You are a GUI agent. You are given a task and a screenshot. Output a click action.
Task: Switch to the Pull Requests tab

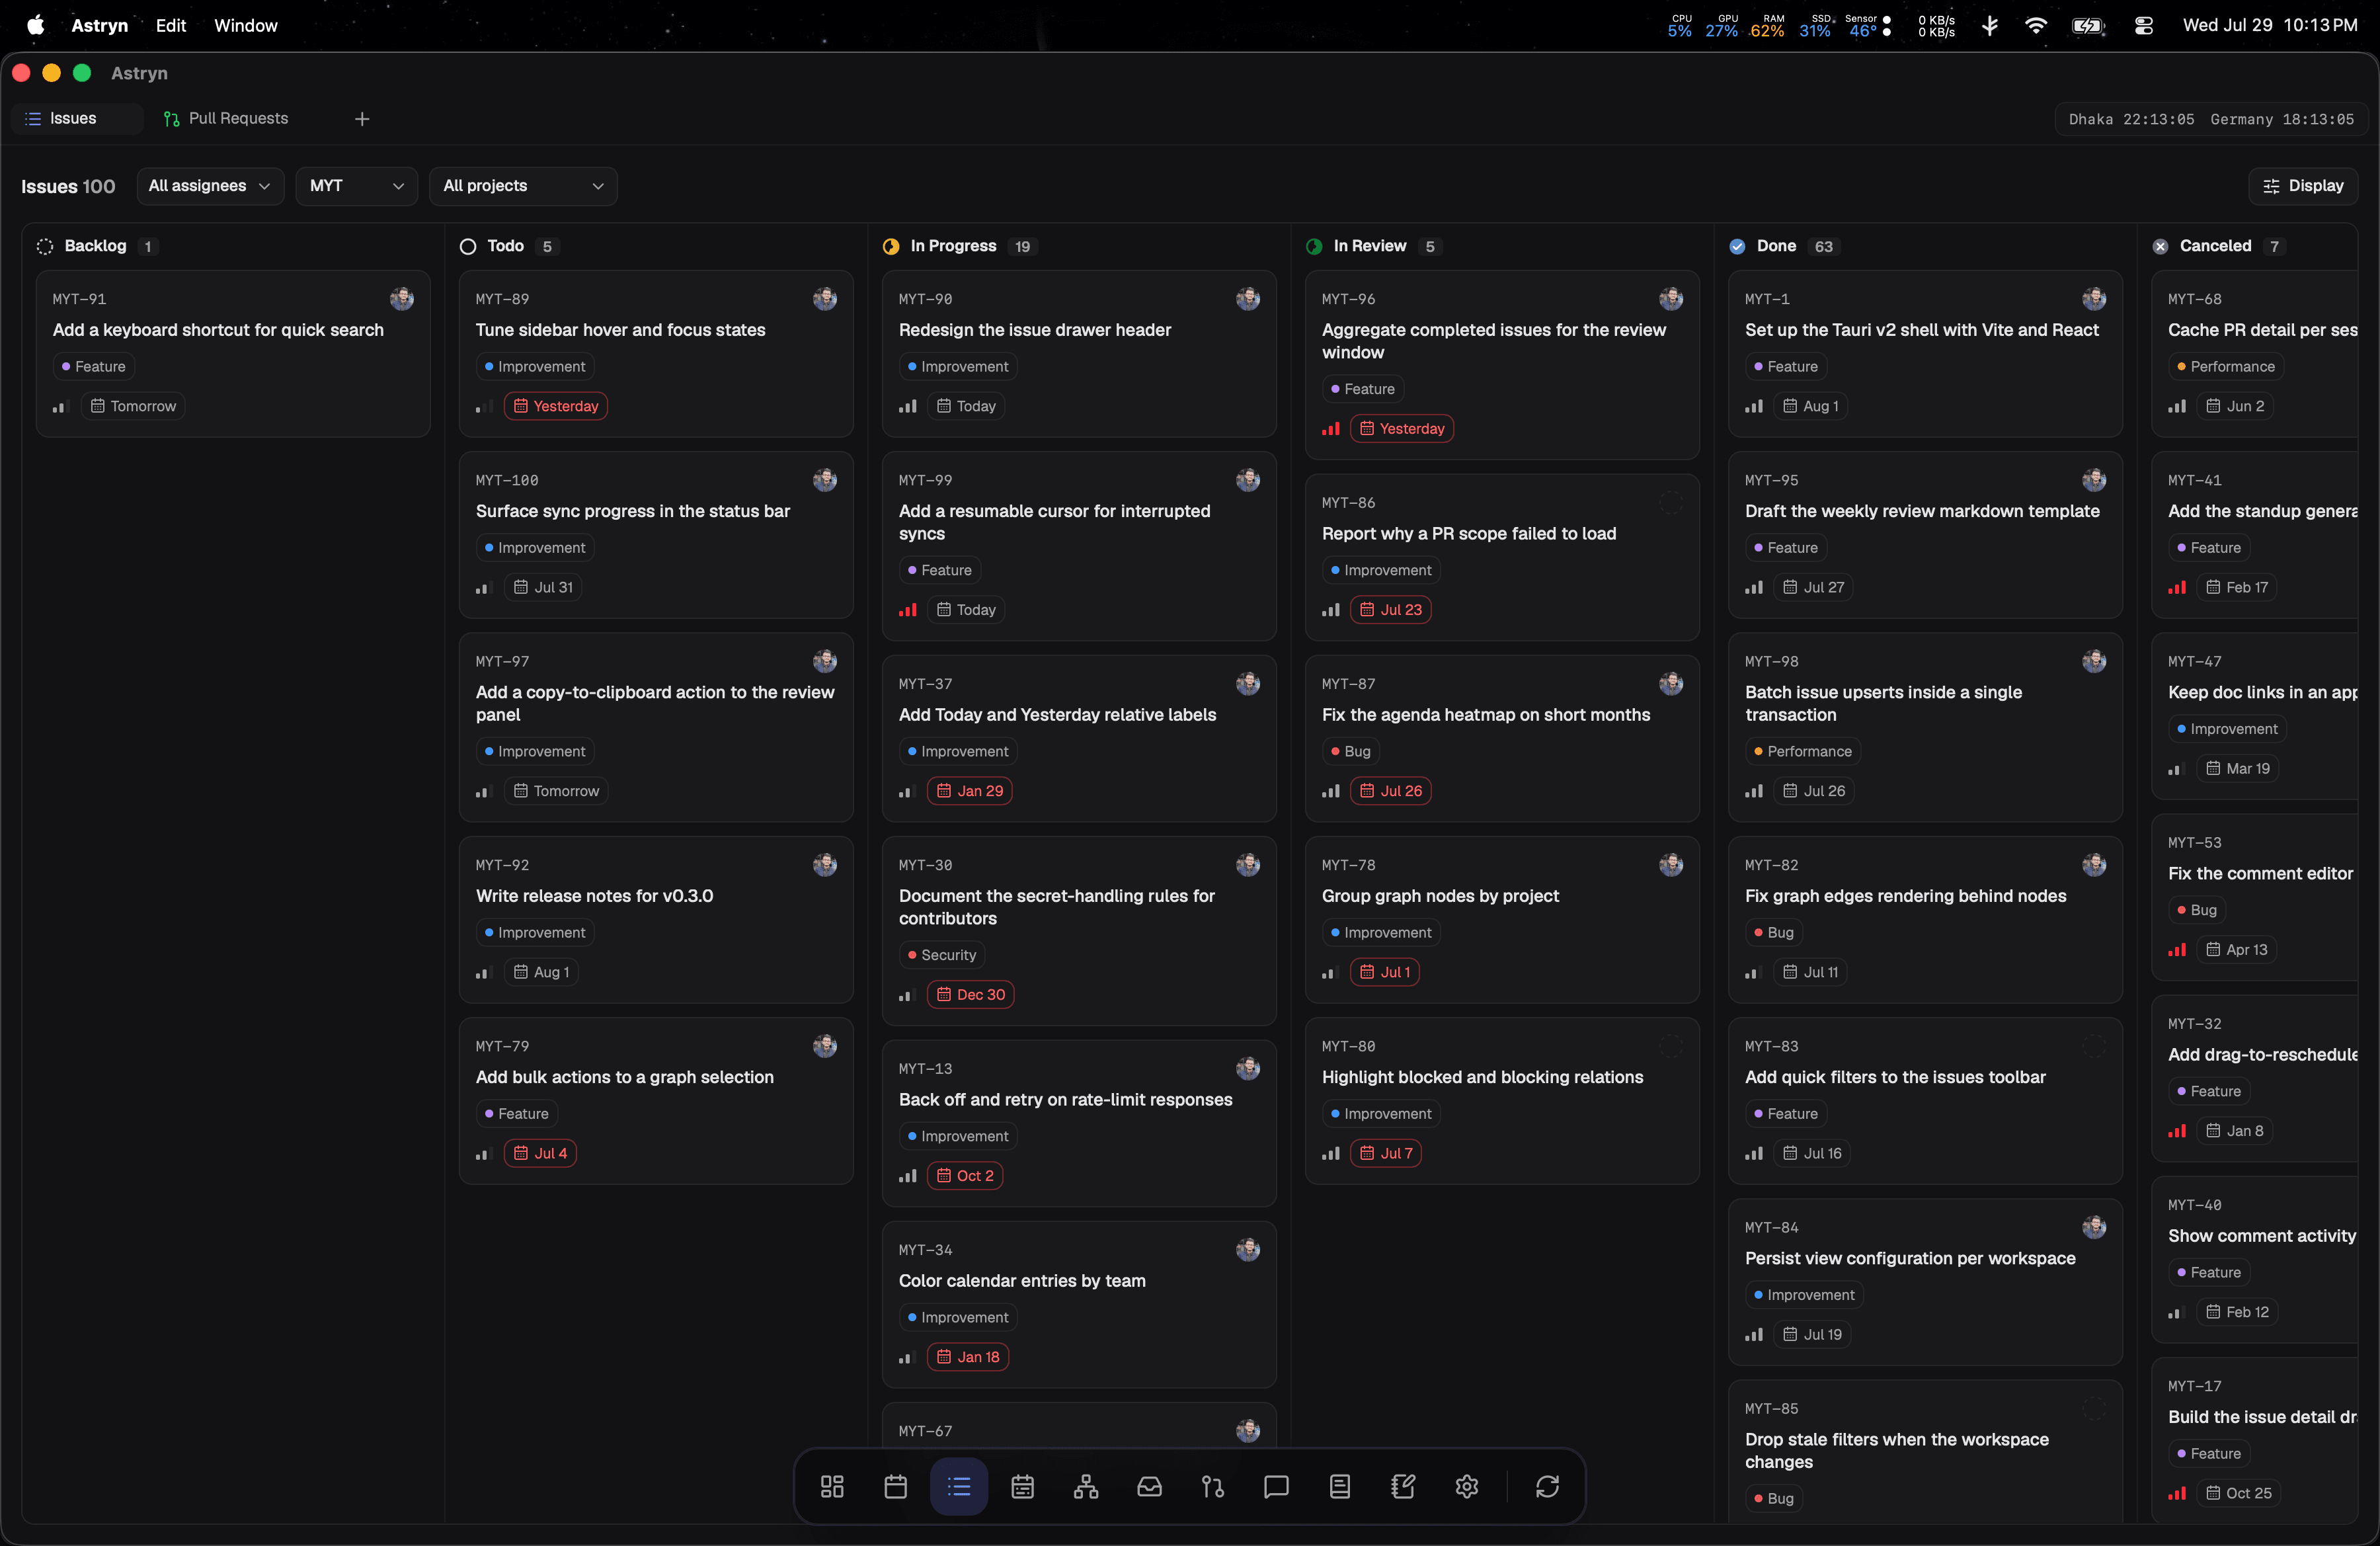tap(227, 119)
